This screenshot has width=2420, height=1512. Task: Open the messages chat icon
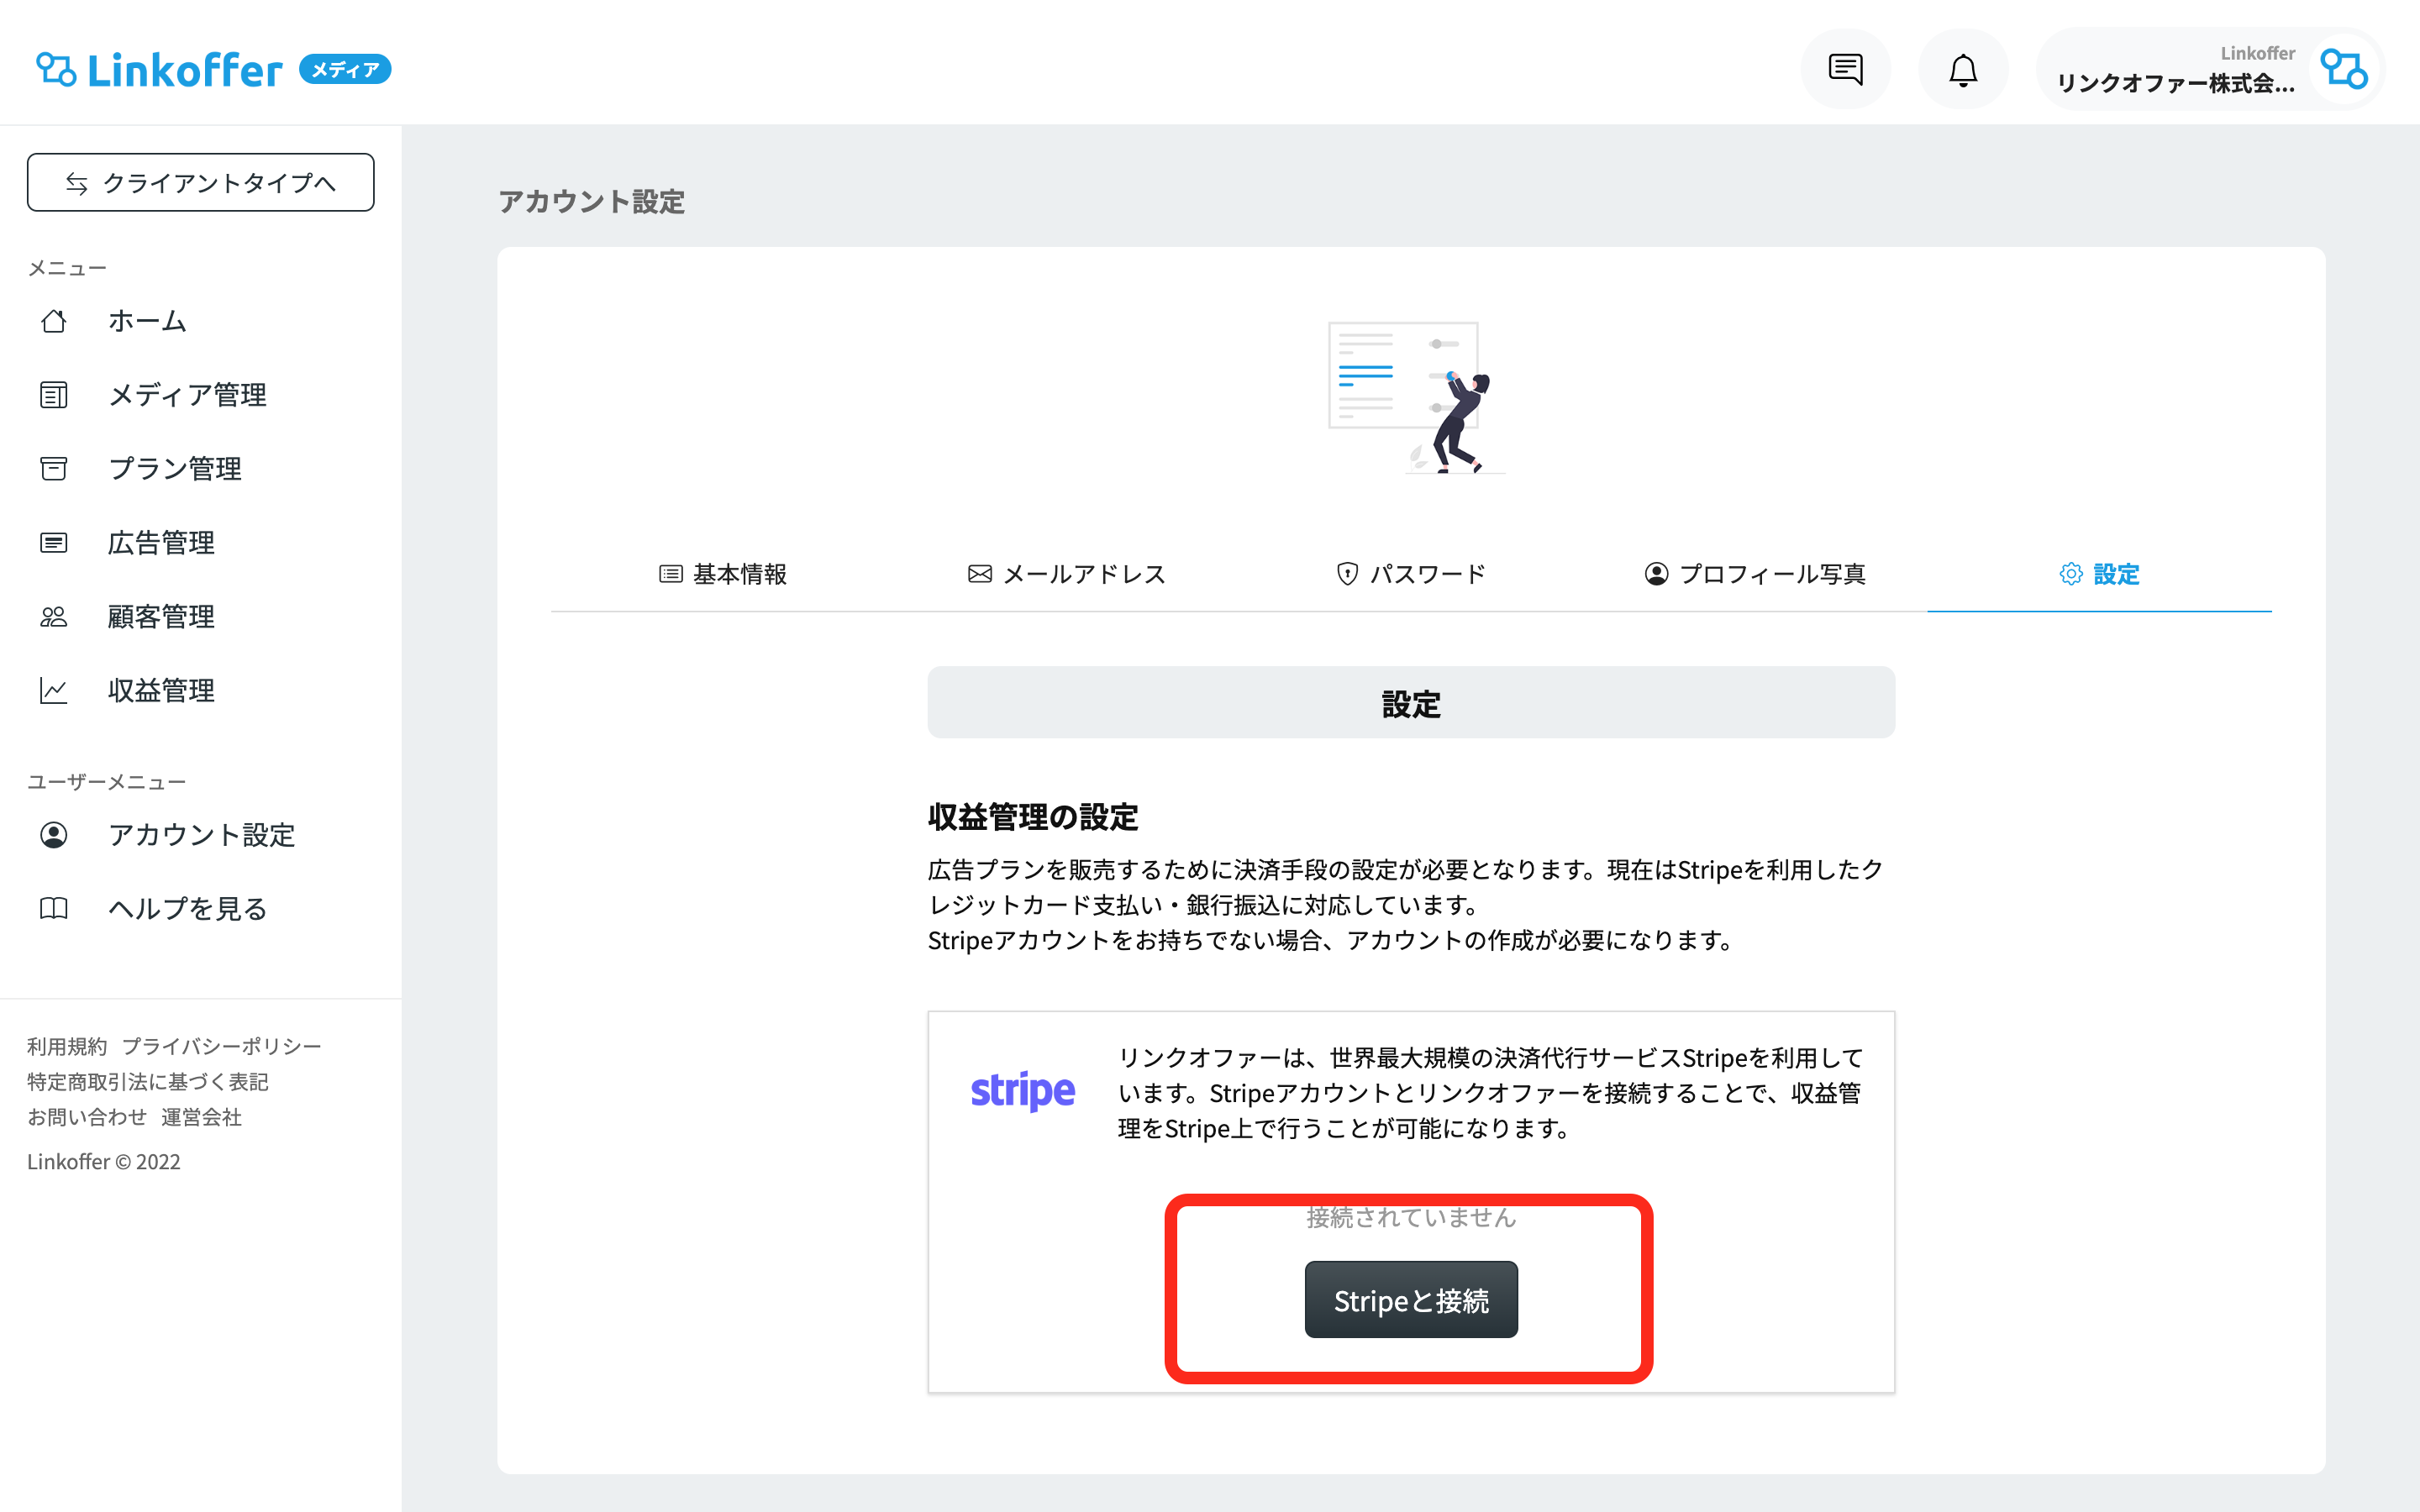[x=1845, y=69]
